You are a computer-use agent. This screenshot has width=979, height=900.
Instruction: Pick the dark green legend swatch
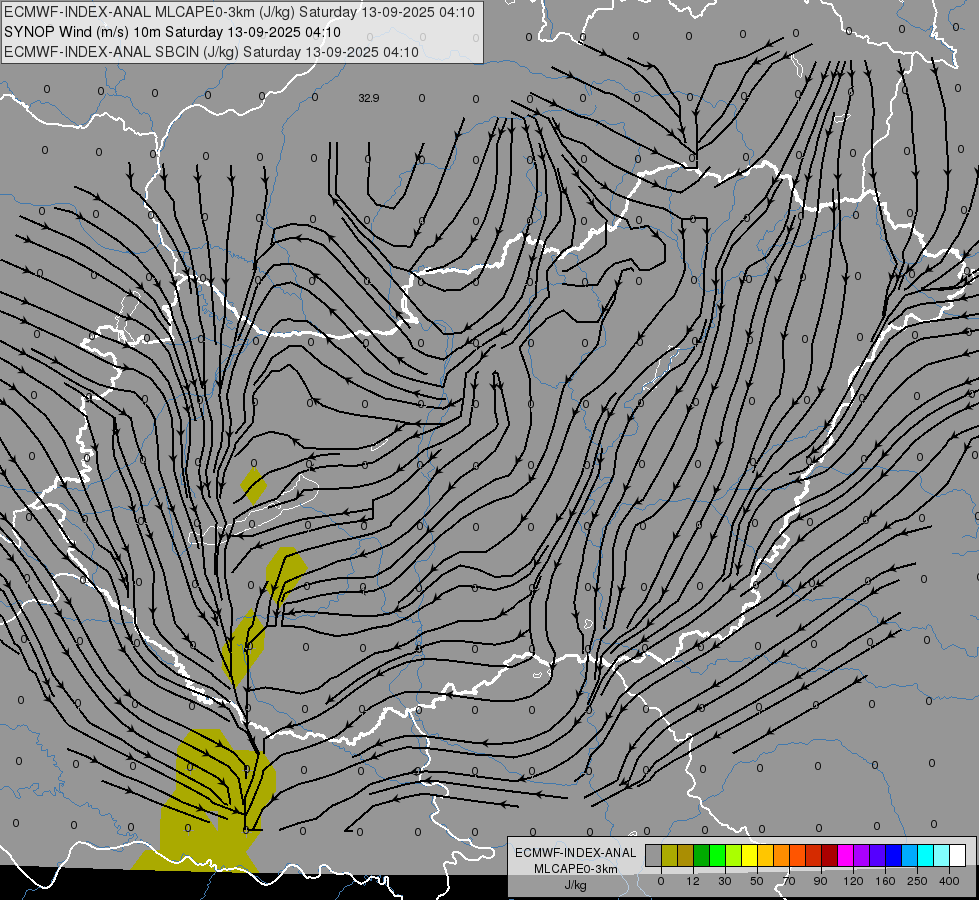click(702, 856)
